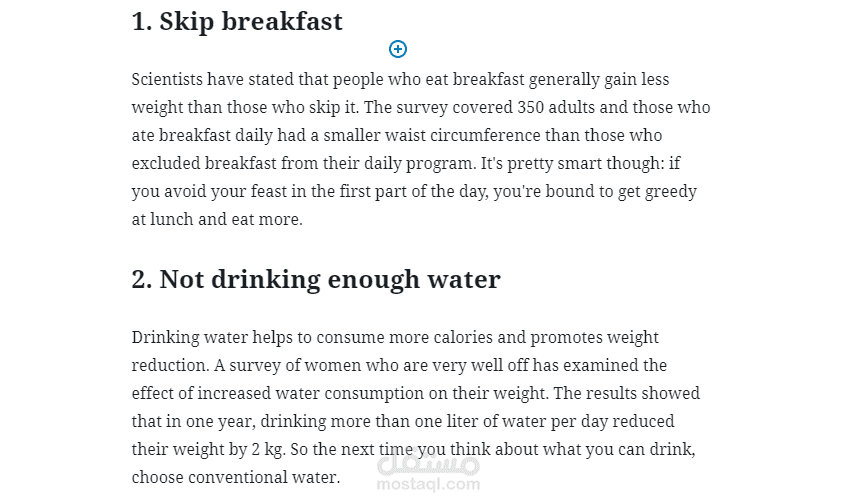The width and height of the screenshot is (858, 503).
Task: Click the word "Drinking" starting second paragraph
Action: coord(165,337)
